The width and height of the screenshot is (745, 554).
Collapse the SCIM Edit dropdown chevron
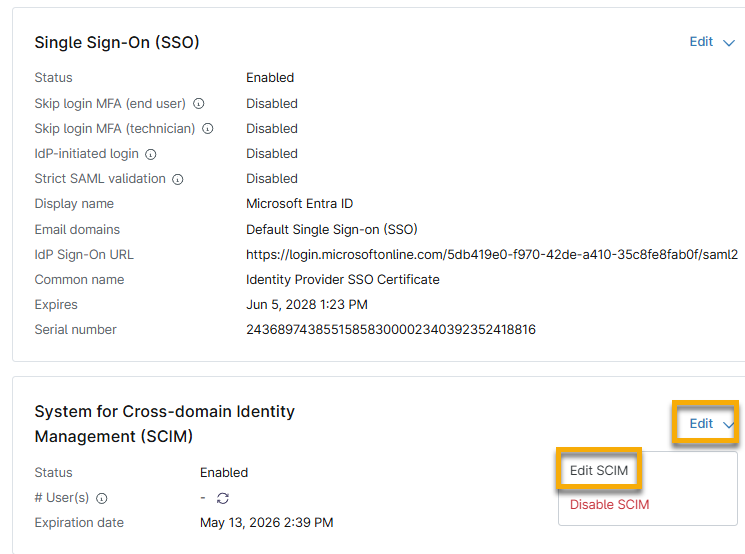[729, 424]
